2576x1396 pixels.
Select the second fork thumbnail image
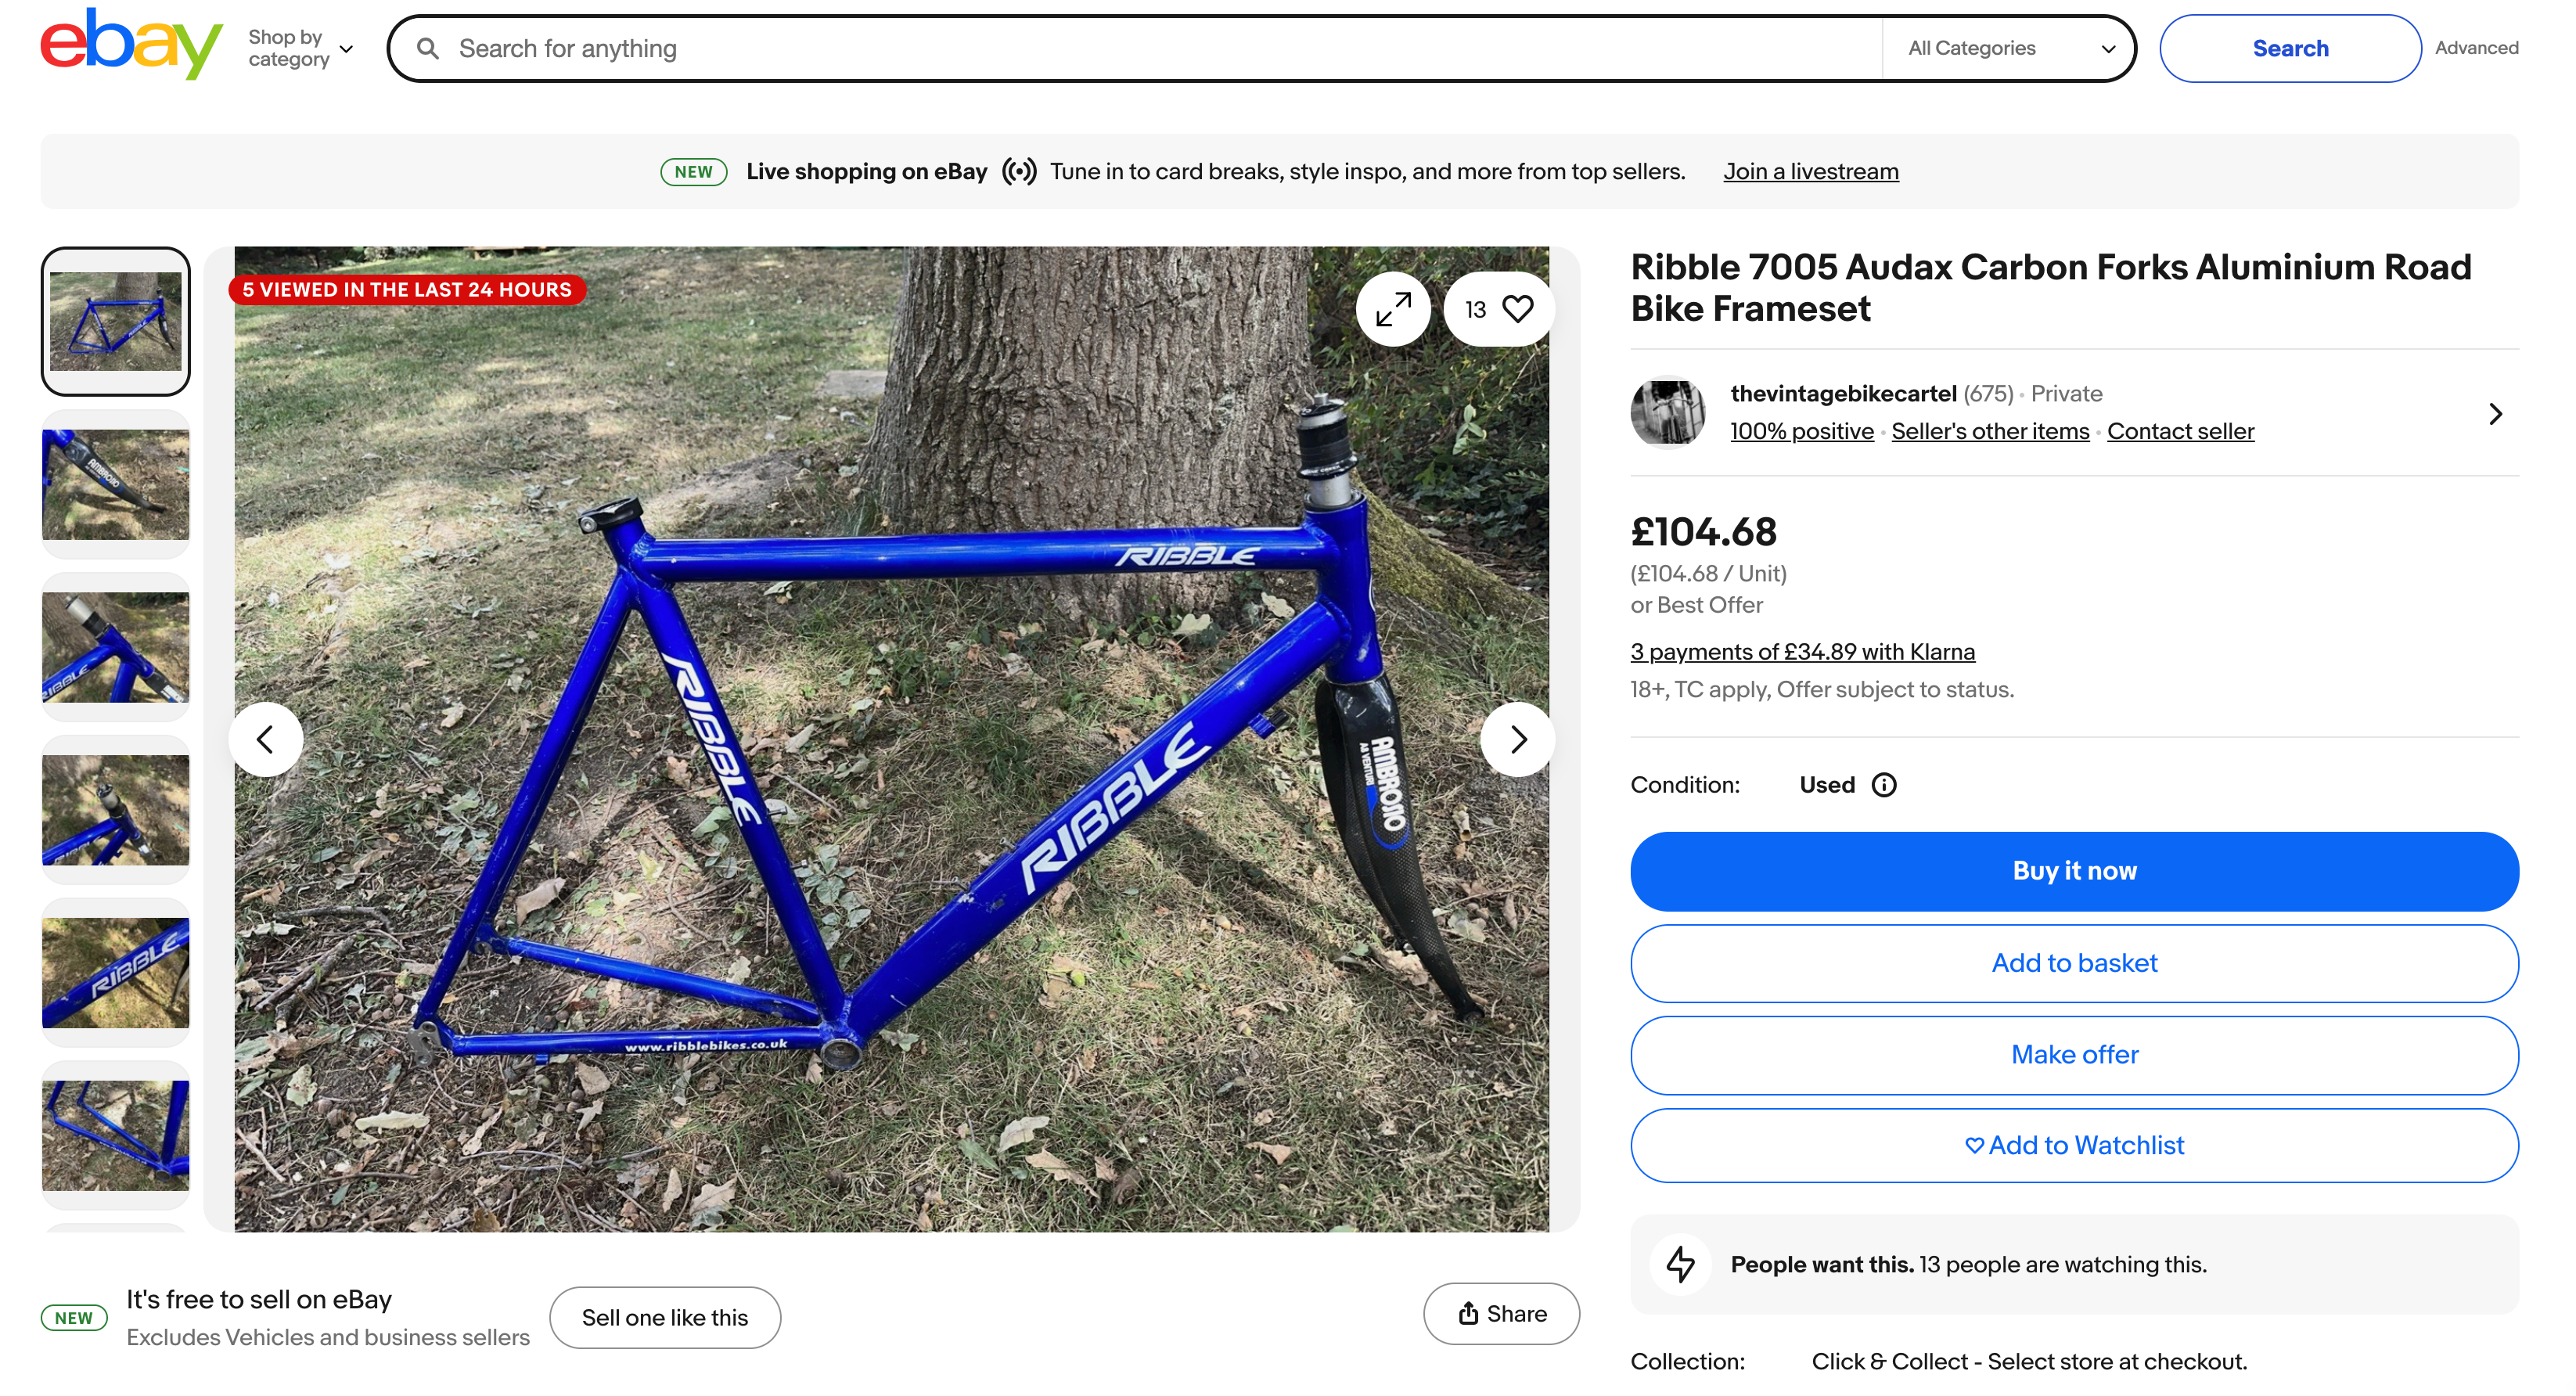pyautogui.click(x=115, y=485)
